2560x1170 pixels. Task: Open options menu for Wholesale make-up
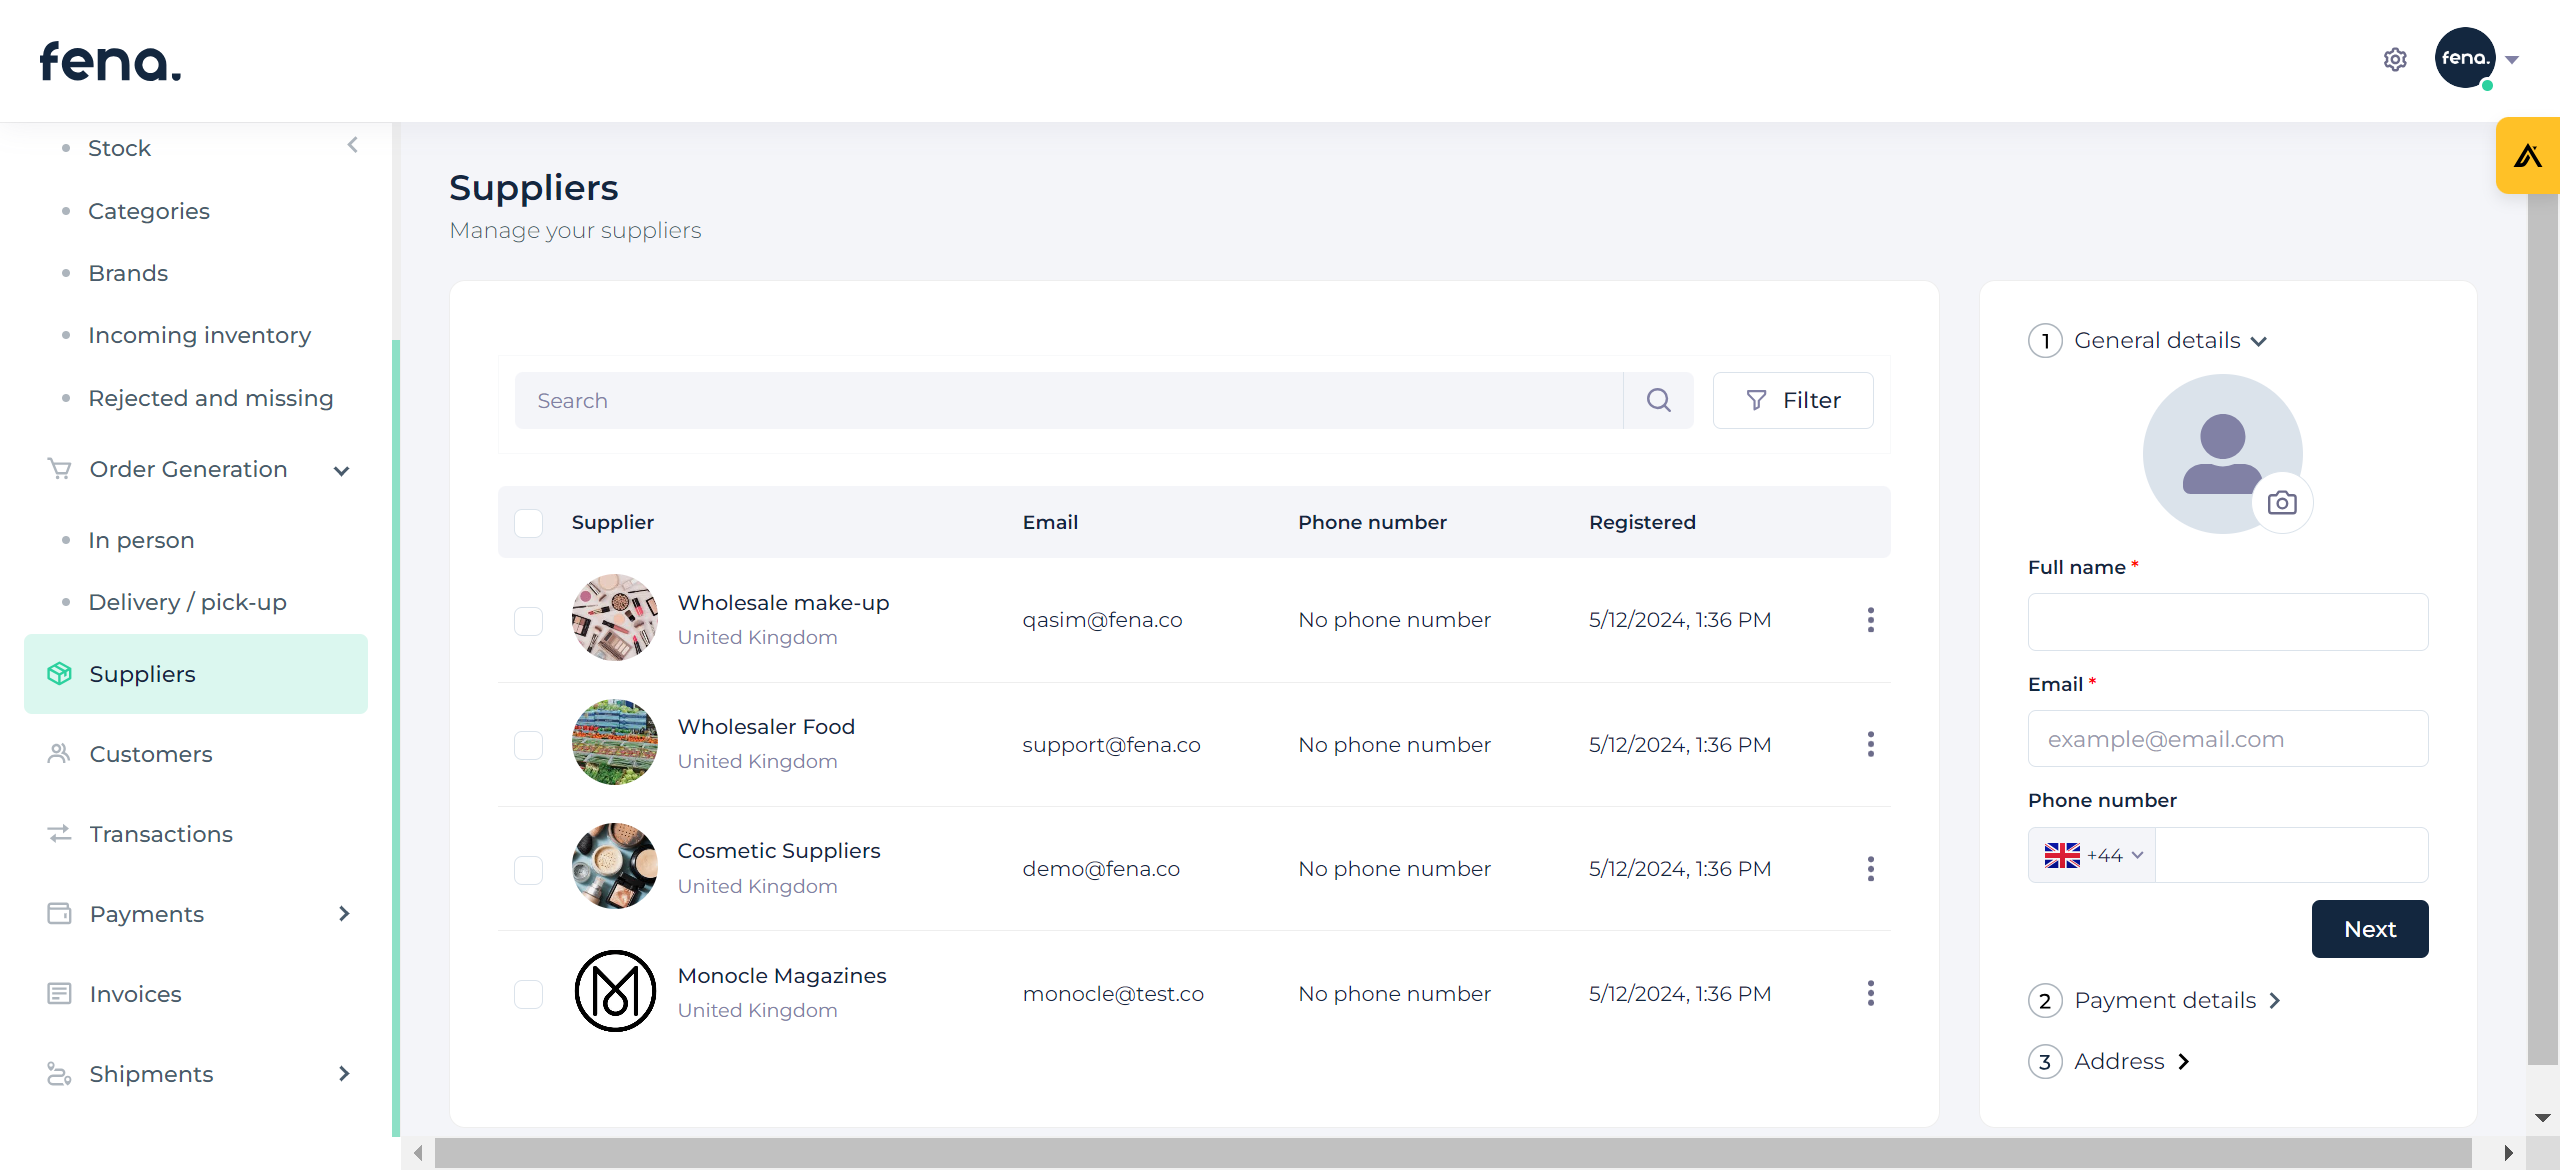(1870, 620)
